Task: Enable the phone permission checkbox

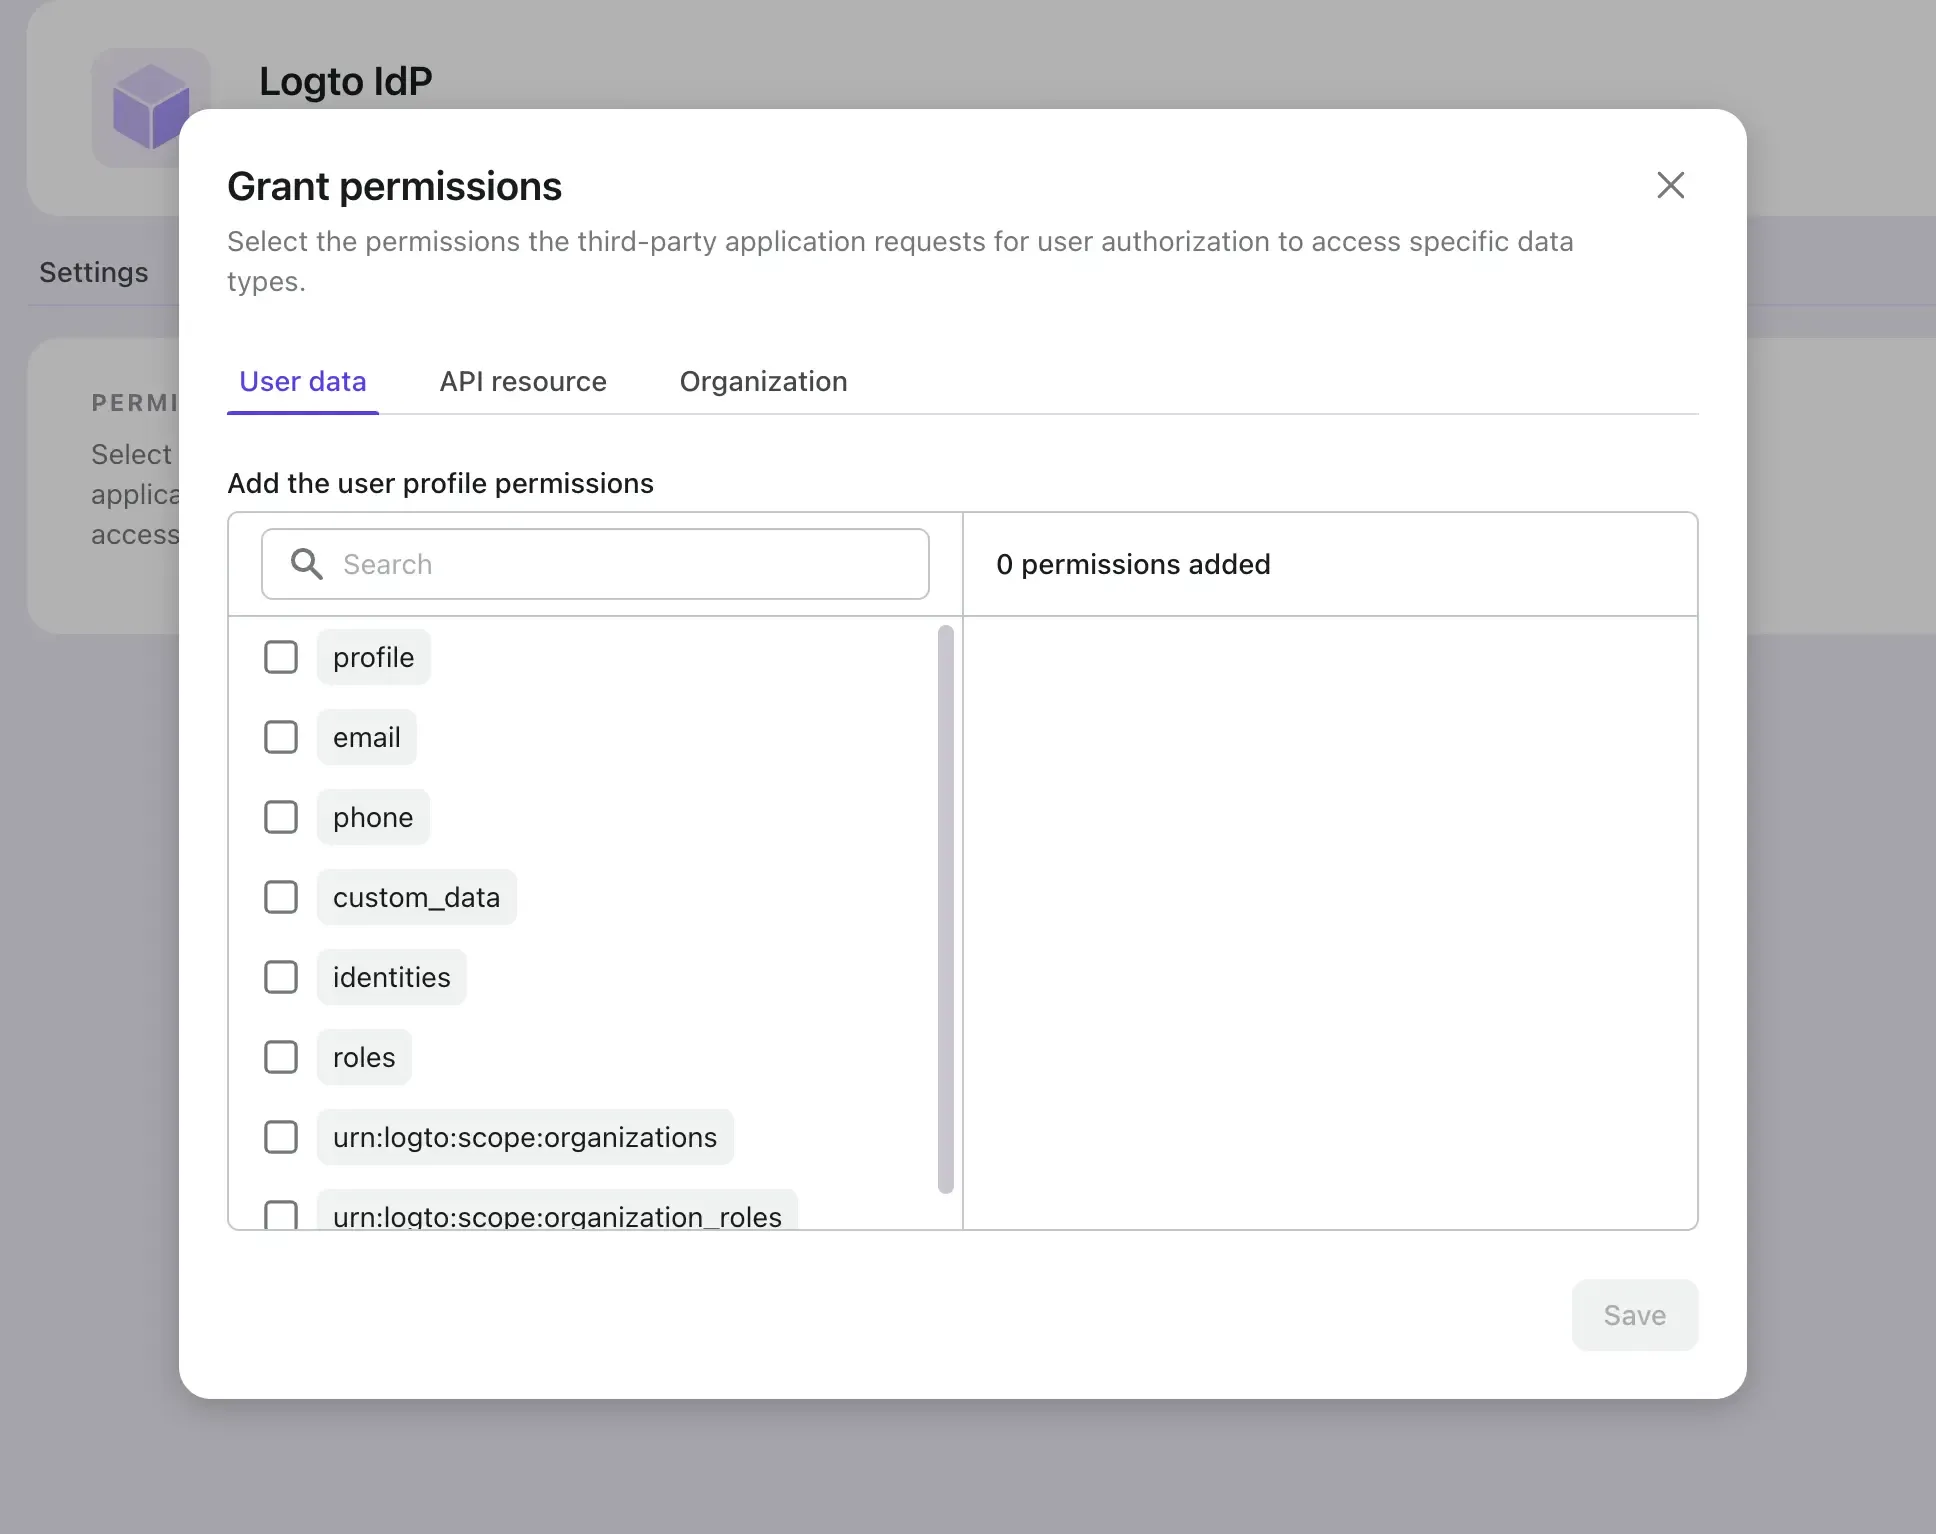Action: pyautogui.click(x=280, y=817)
